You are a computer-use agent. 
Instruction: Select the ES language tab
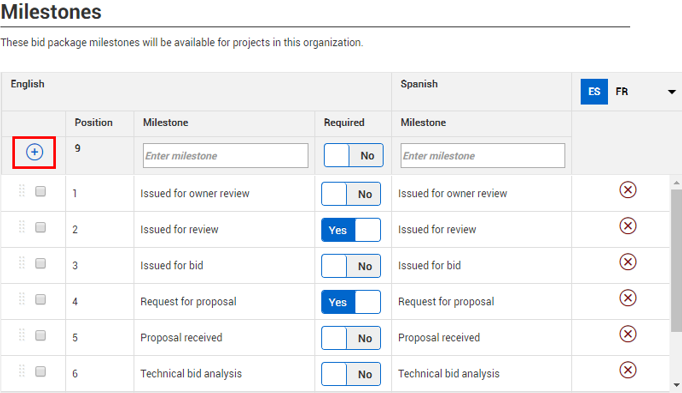click(594, 91)
